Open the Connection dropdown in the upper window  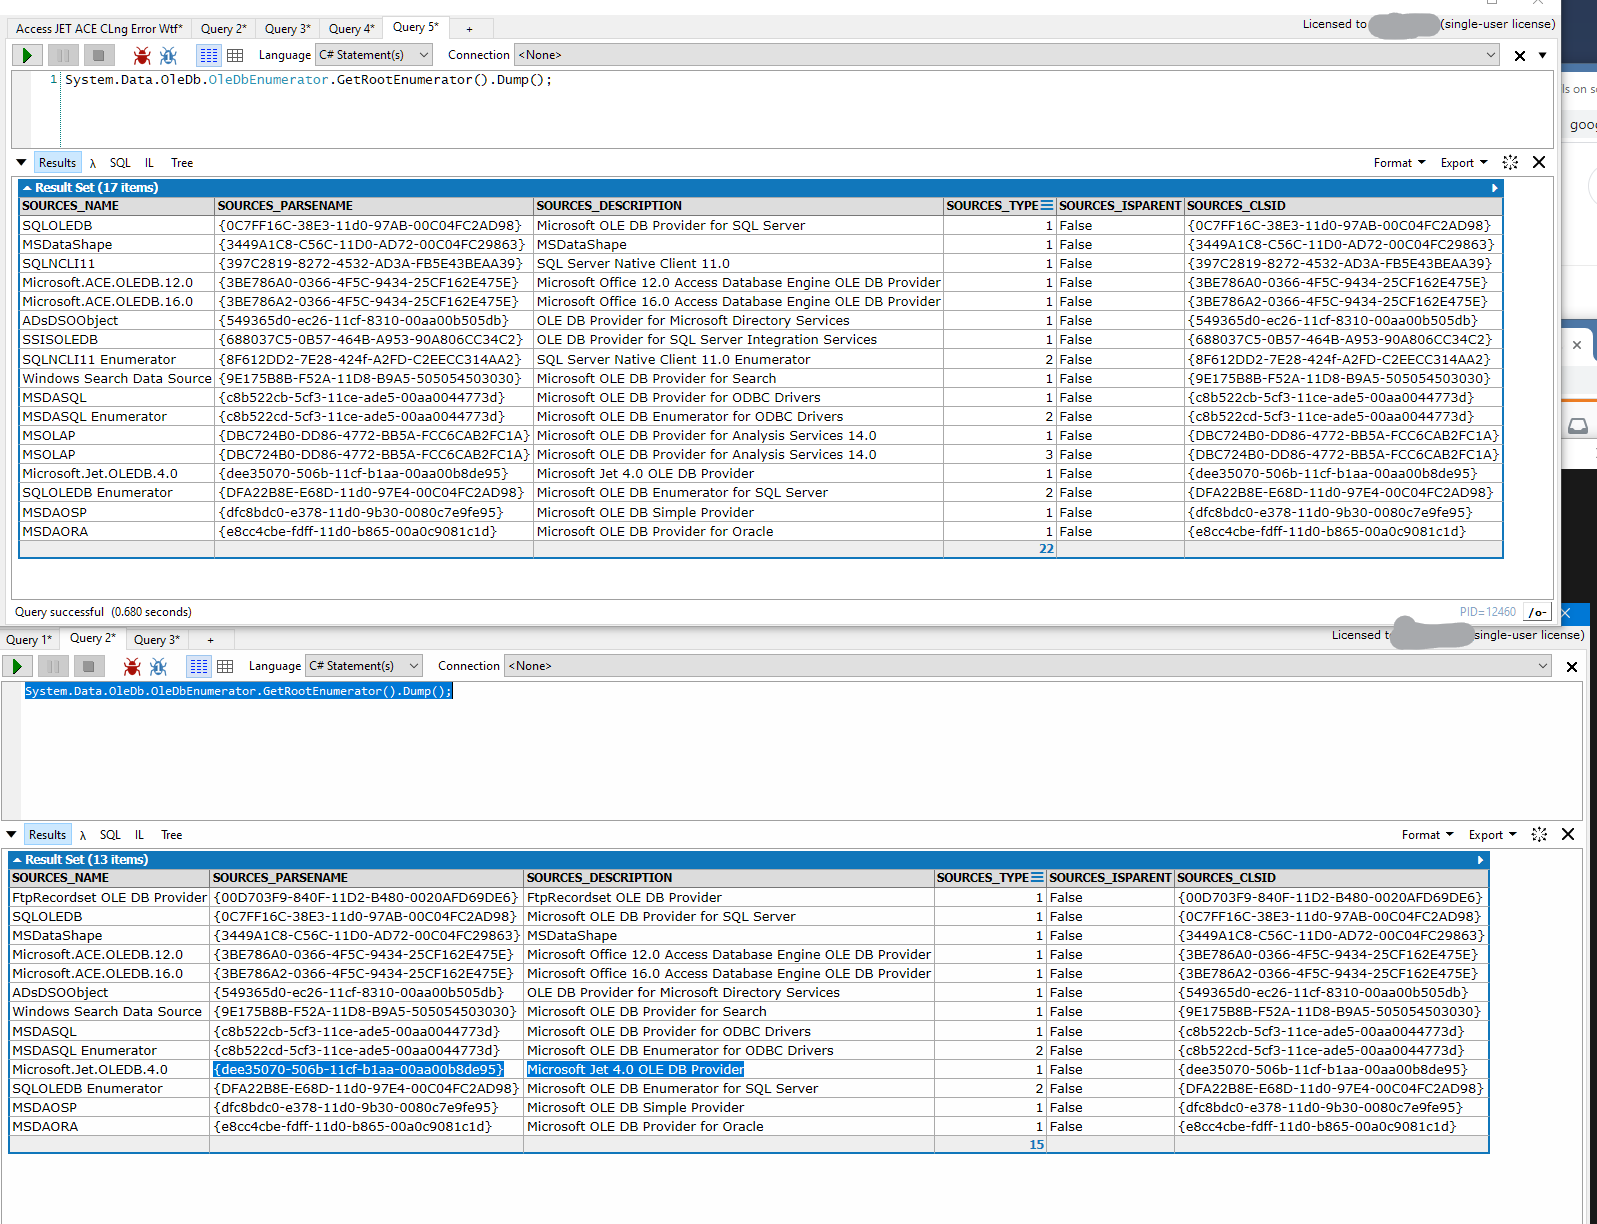[1007, 55]
